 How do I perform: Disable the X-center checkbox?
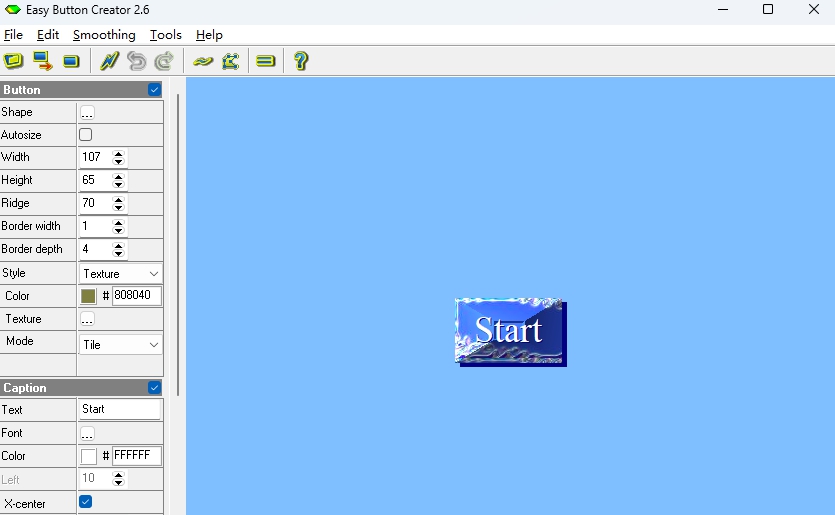[85, 502]
